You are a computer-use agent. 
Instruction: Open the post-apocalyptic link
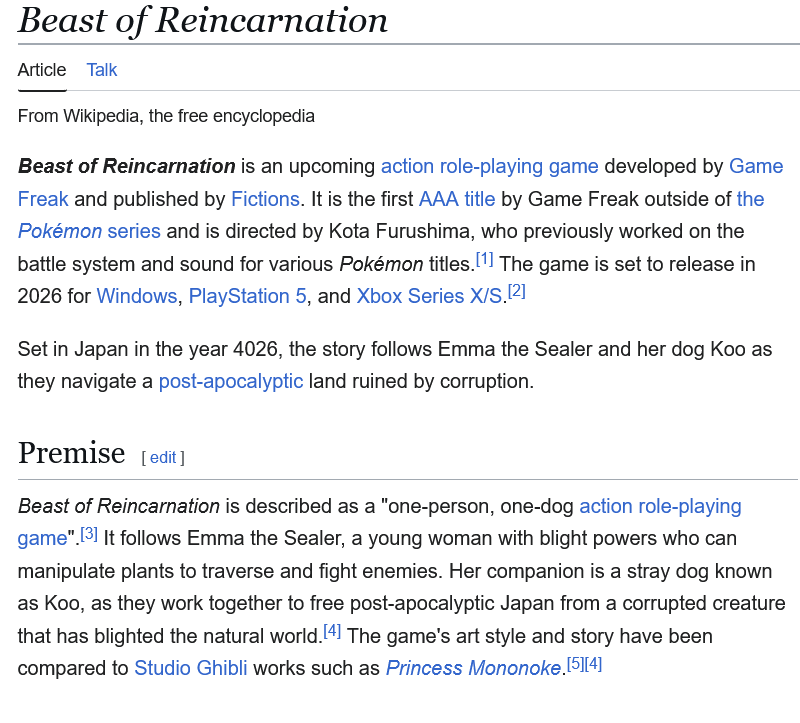(231, 381)
